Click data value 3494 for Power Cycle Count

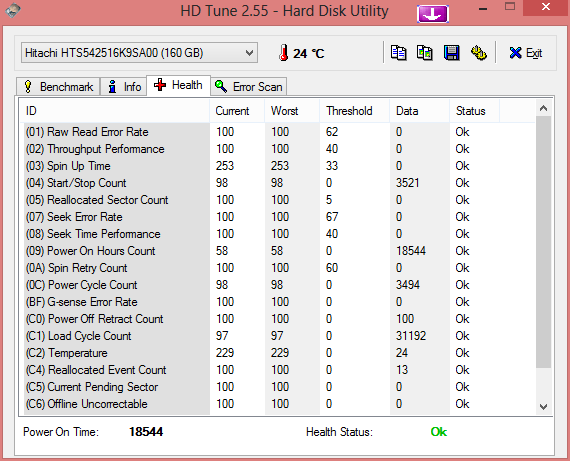pyautogui.click(x=408, y=285)
